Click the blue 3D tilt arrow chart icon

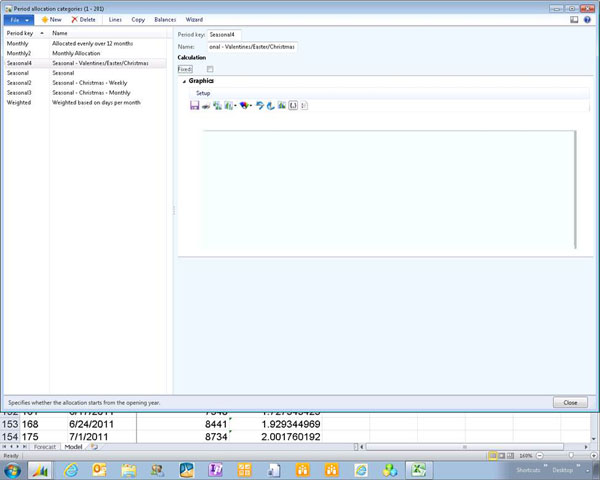pyautogui.click(x=271, y=106)
